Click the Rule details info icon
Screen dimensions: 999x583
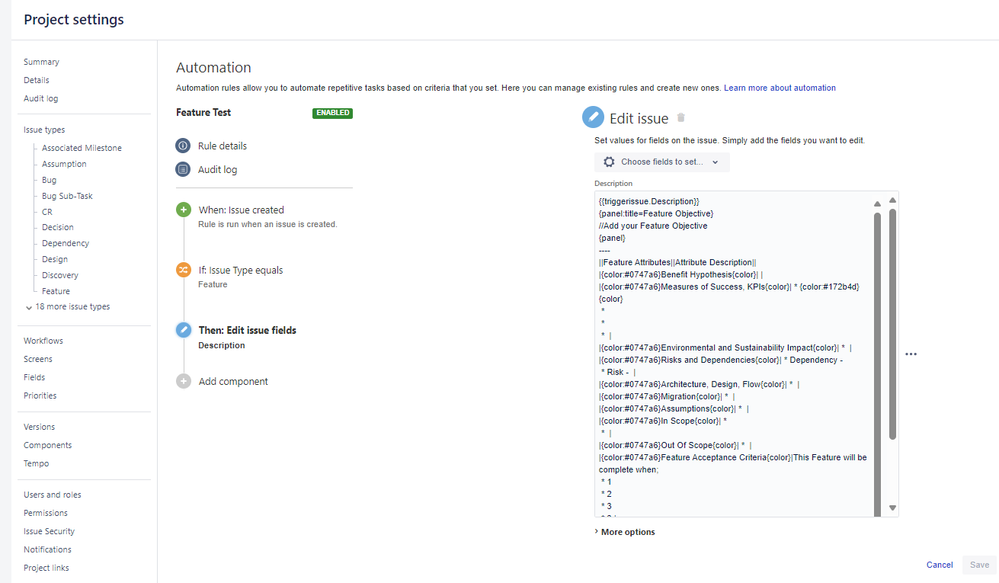(183, 146)
